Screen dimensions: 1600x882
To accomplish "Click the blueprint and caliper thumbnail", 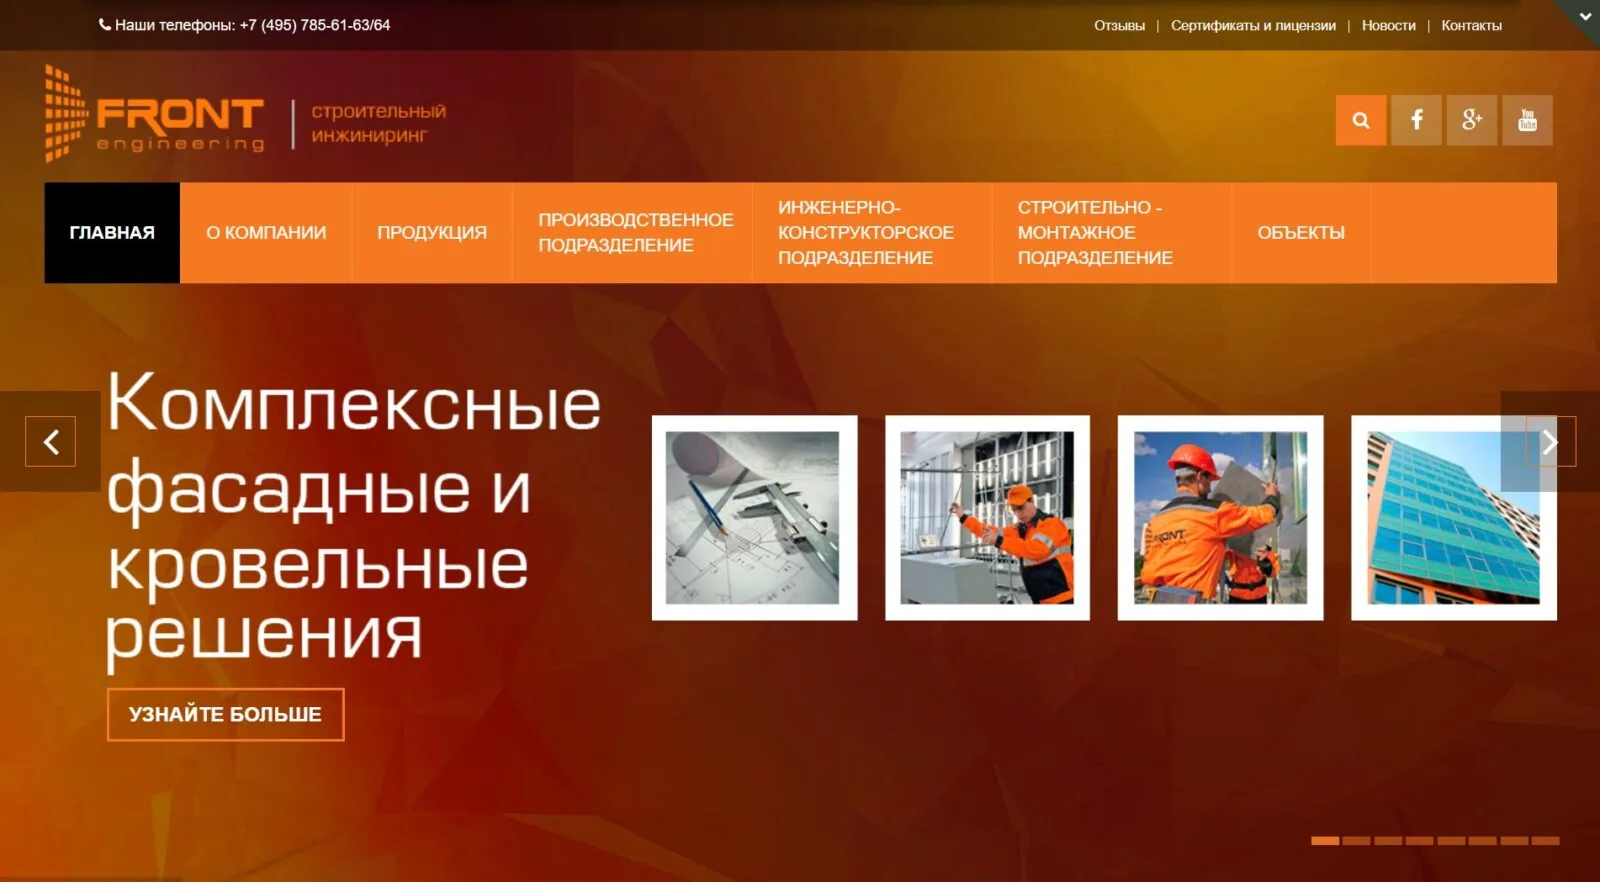I will pos(754,518).
